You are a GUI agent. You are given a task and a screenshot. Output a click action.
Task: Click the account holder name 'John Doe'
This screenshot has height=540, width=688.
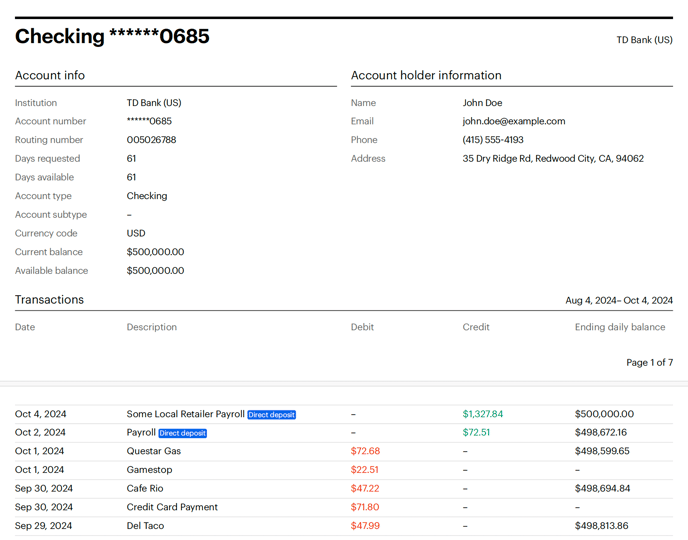(x=482, y=103)
